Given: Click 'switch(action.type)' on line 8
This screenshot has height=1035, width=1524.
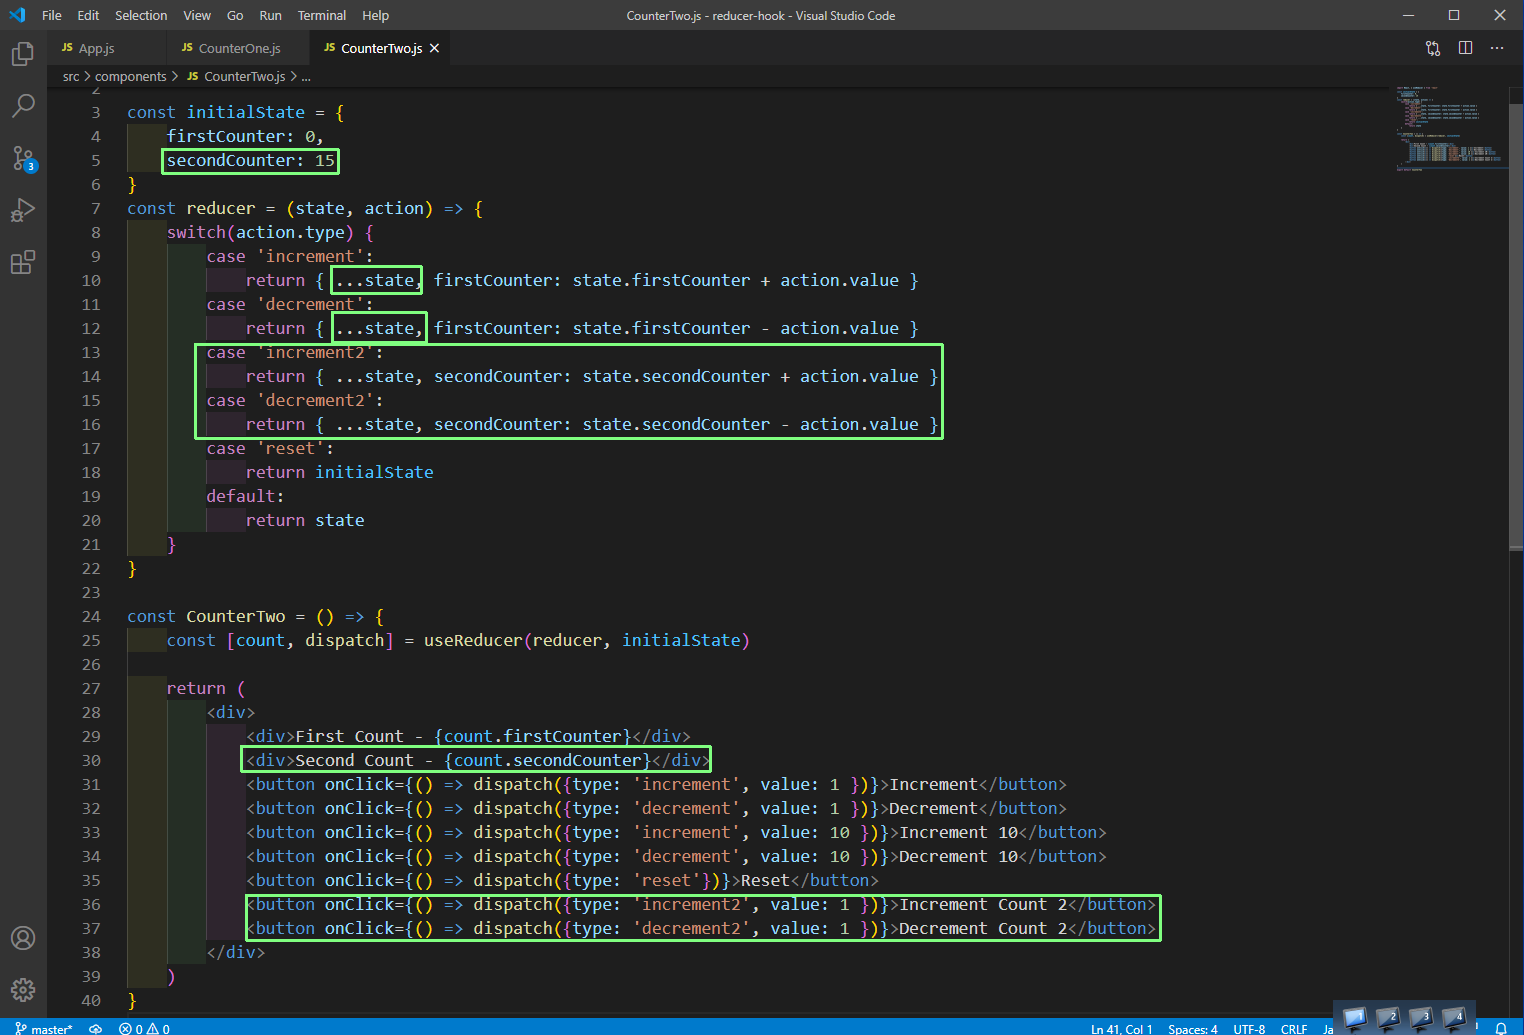Looking at the screenshot, I should tap(260, 232).
